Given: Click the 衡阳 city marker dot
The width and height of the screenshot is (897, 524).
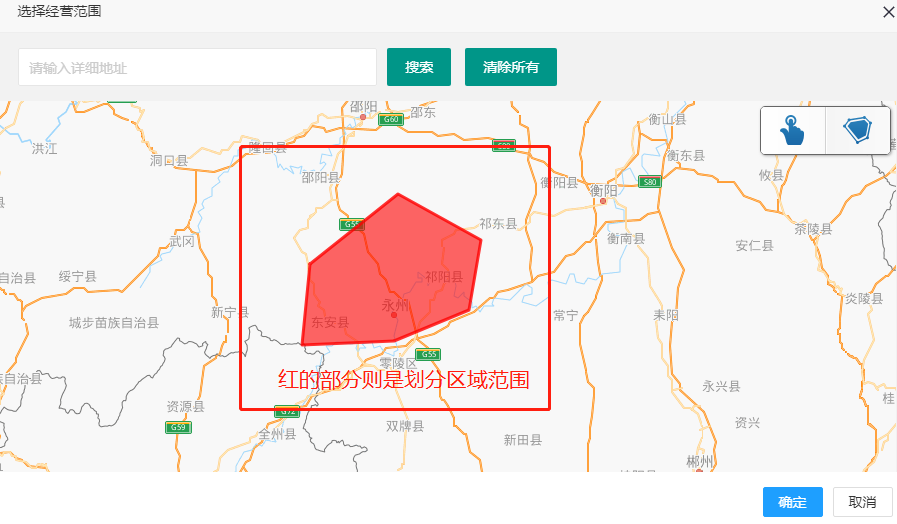Looking at the screenshot, I should tap(603, 201).
